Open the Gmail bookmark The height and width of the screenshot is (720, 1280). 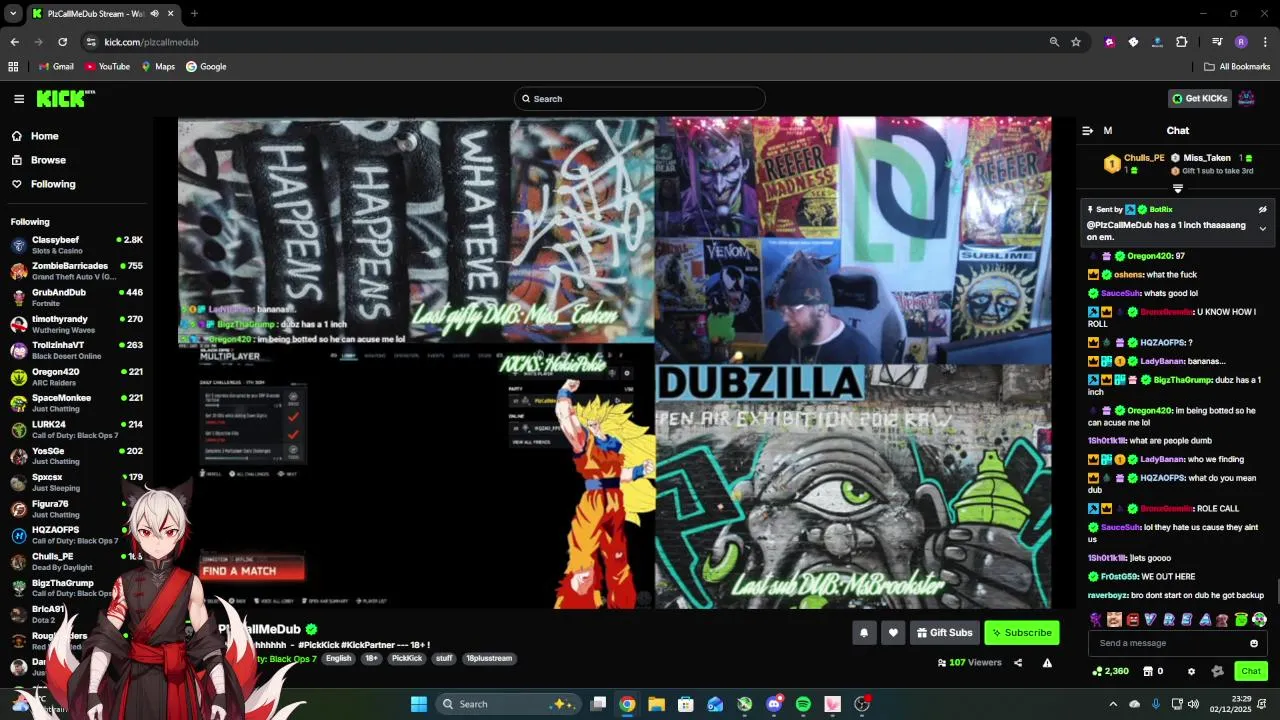coord(56,67)
